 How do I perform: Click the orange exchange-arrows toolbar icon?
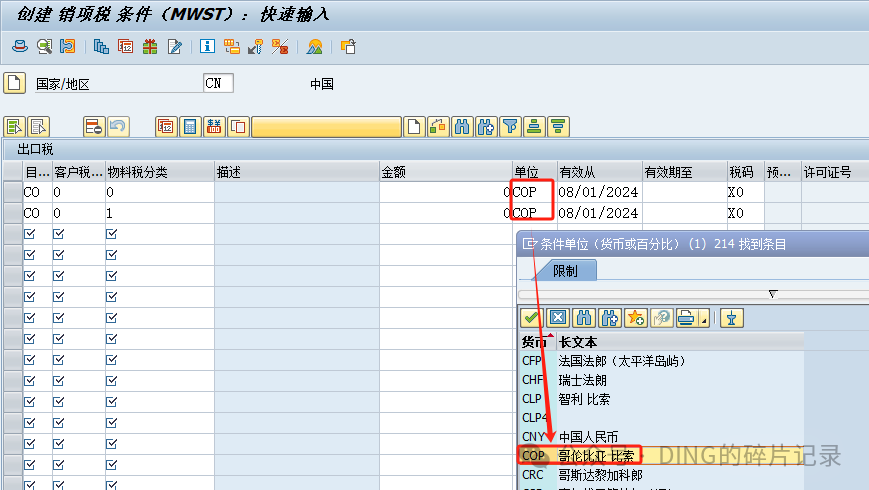click(x=68, y=47)
